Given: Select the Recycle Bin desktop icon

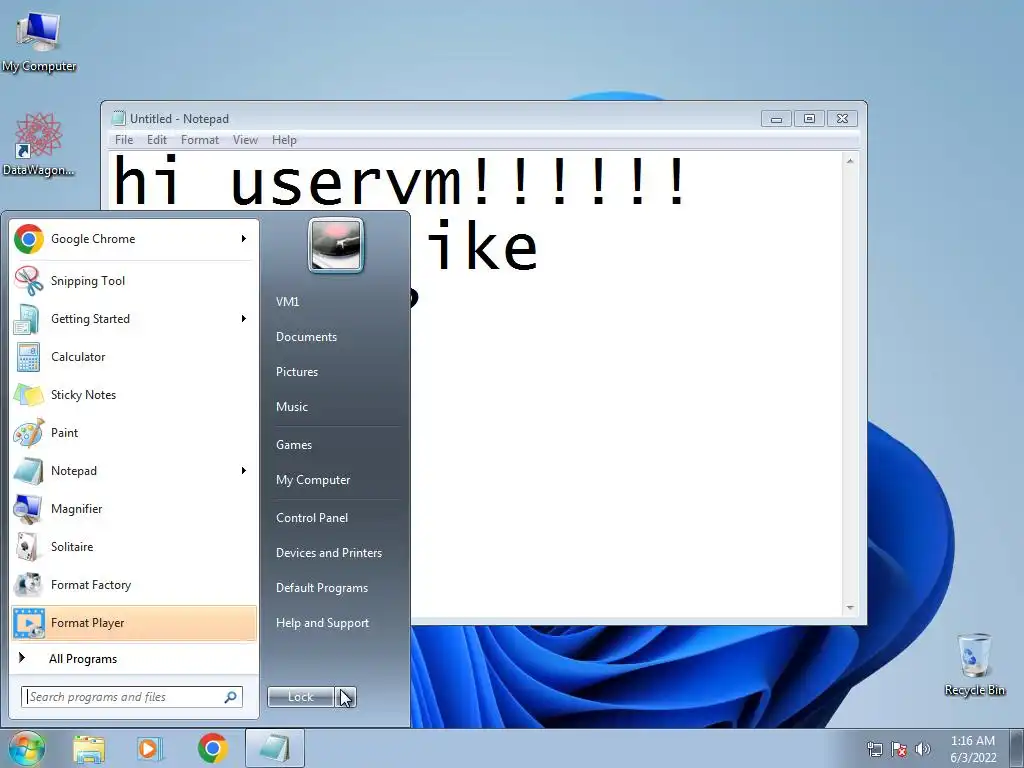Looking at the screenshot, I should coord(974,664).
